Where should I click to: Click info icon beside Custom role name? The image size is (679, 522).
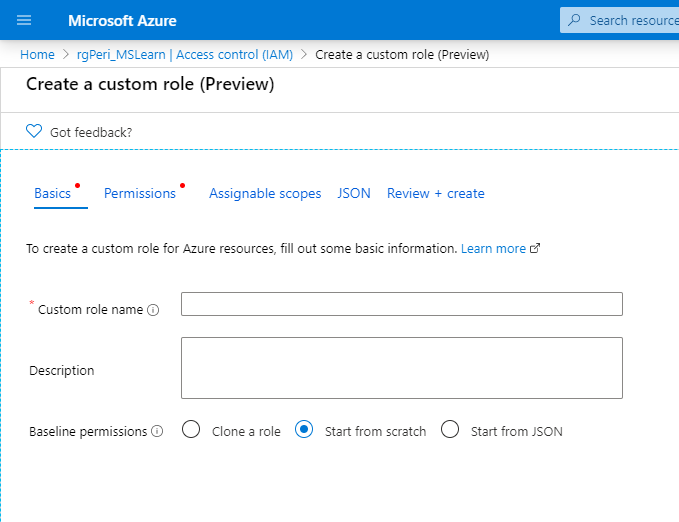(x=153, y=310)
